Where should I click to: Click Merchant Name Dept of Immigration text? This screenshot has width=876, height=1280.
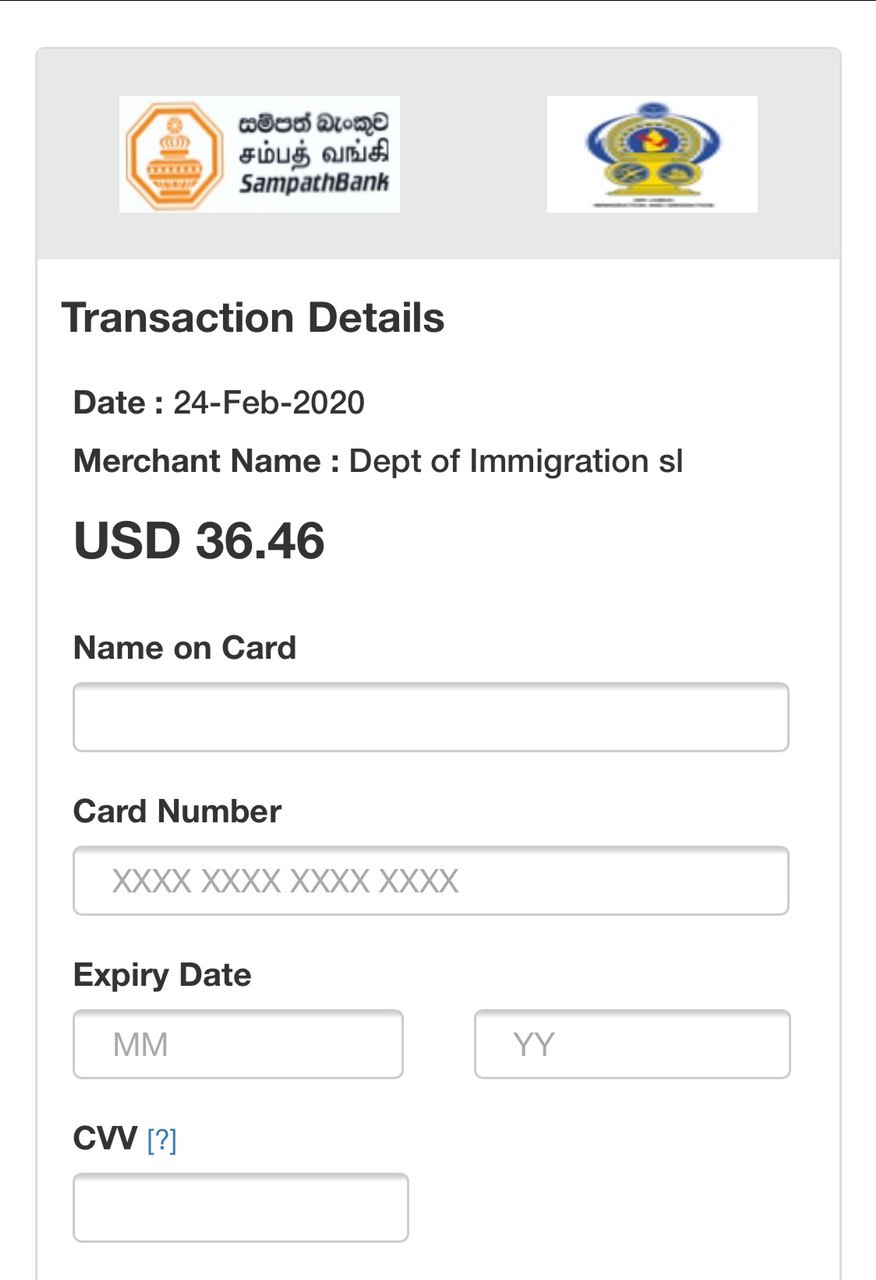378,461
